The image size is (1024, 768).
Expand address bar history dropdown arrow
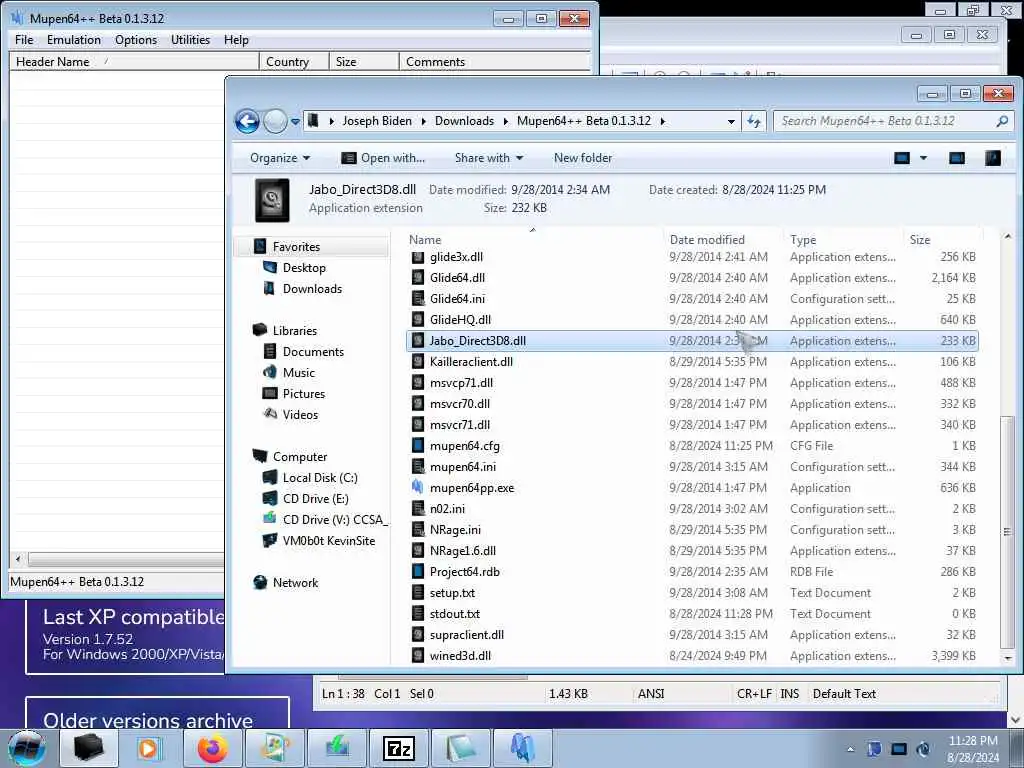[x=731, y=121]
